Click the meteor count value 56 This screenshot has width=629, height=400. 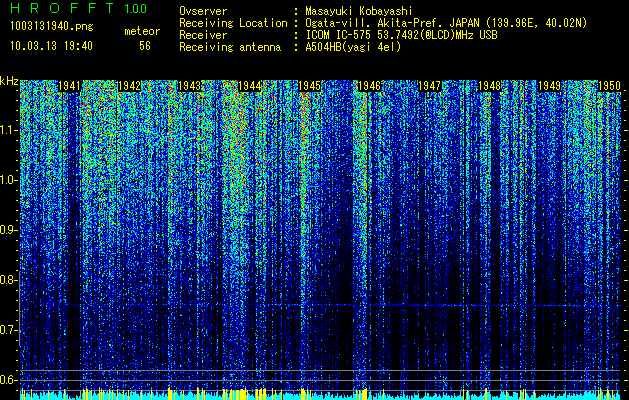tap(145, 46)
